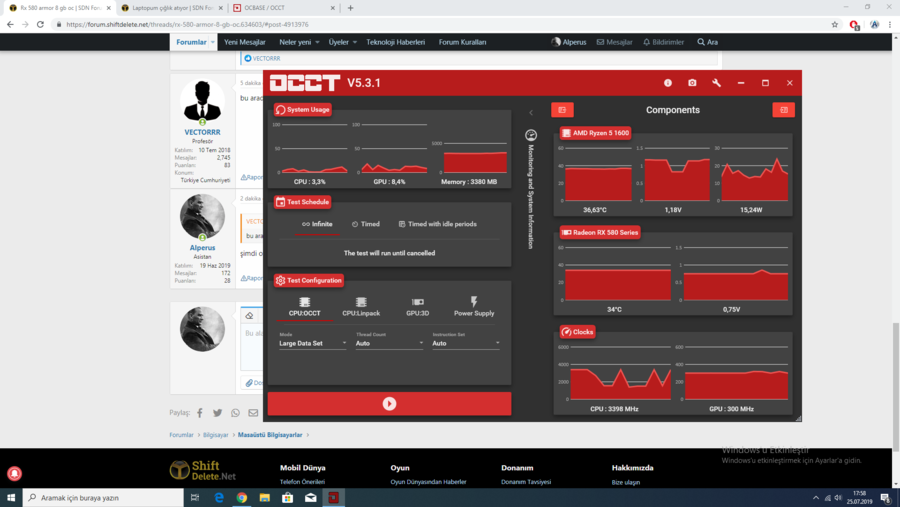Image resolution: width=900 pixels, height=507 pixels.
Task: Open a new browser tab
Action: (350, 8)
